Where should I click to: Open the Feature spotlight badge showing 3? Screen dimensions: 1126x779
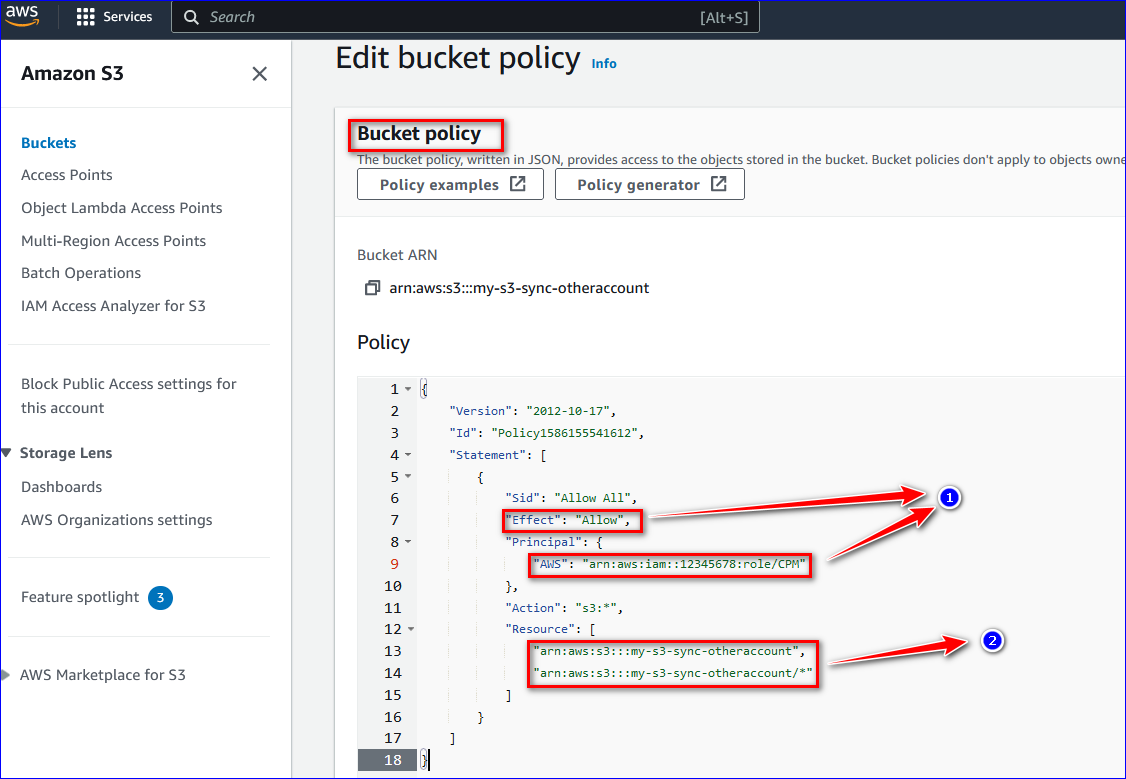coord(160,597)
